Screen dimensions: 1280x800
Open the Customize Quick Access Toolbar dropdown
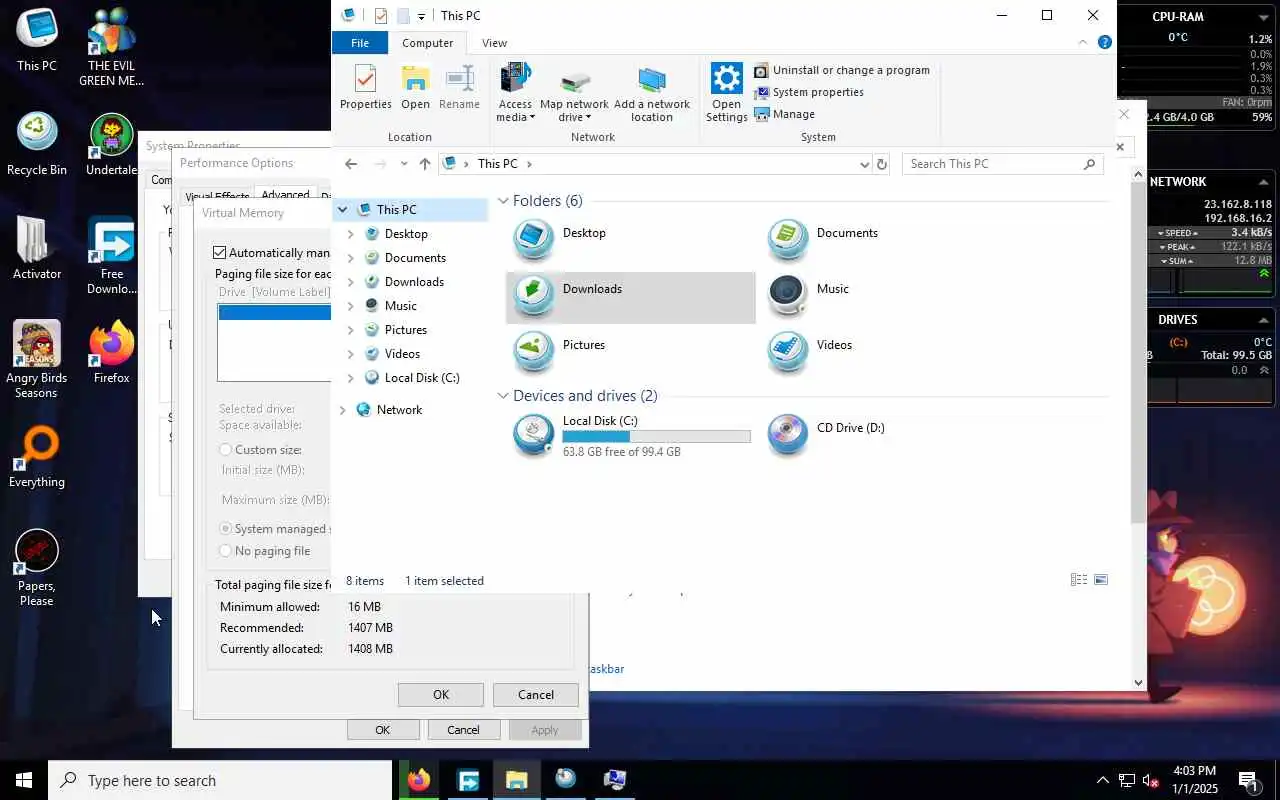coord(421,16)
